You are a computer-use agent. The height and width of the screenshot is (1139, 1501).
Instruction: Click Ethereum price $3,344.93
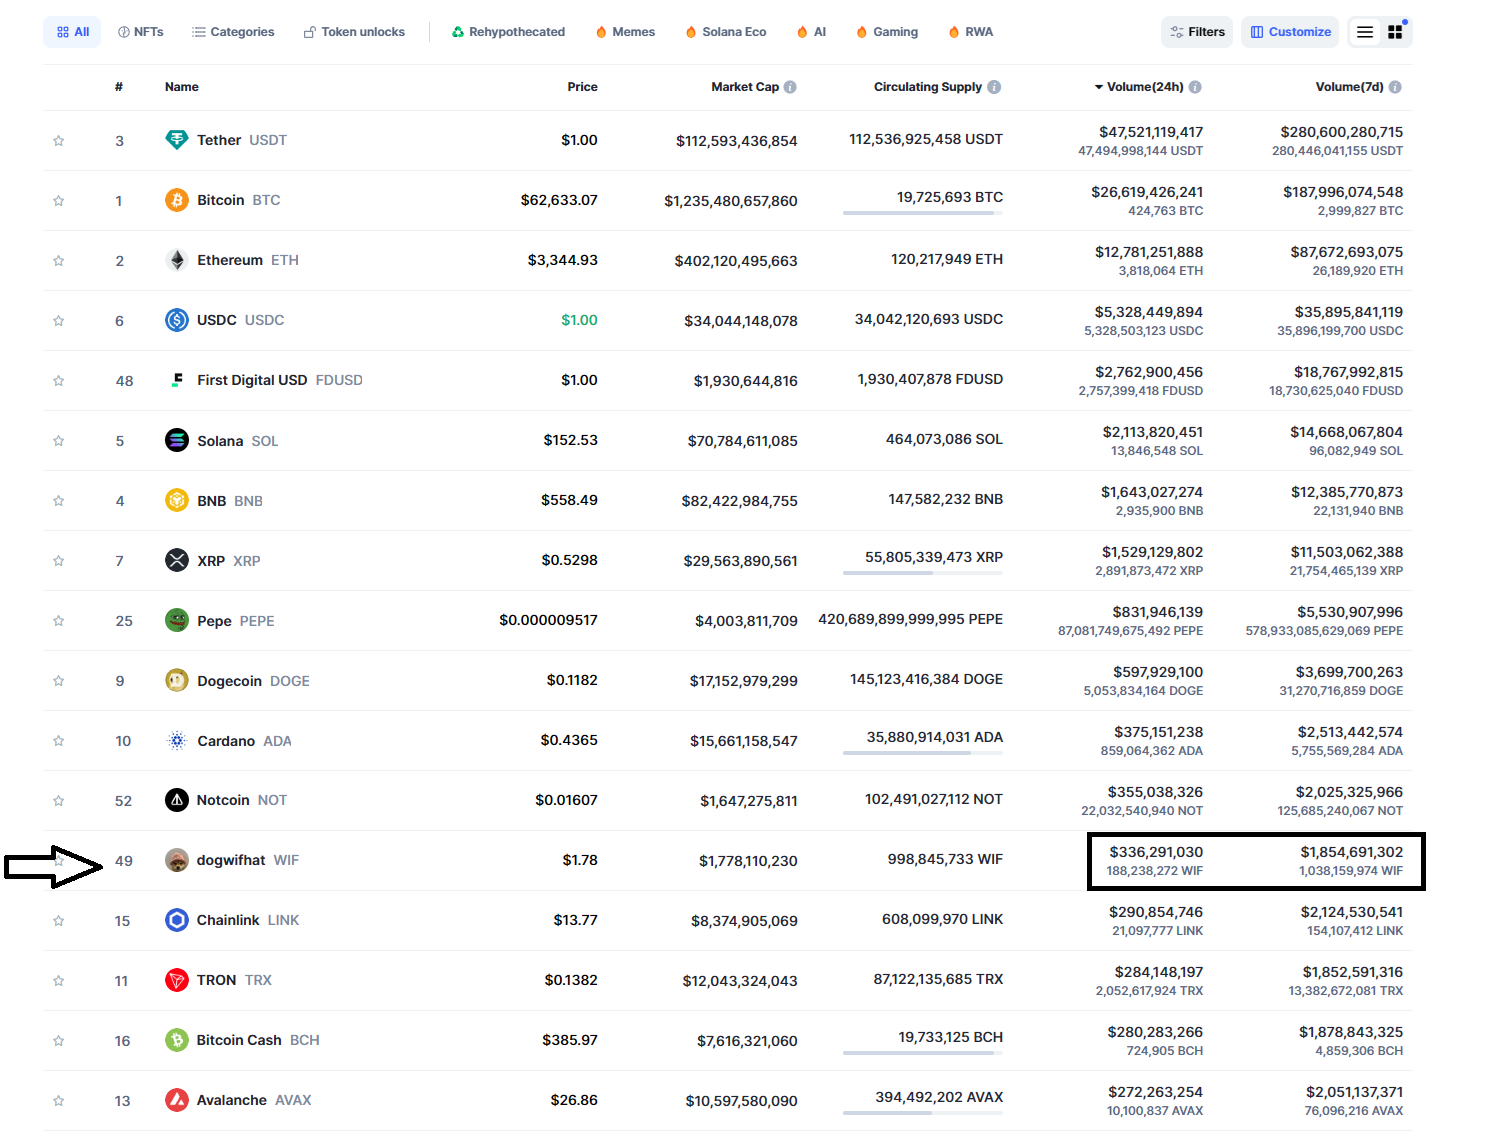pyautogui.click(x=563, y=260)
